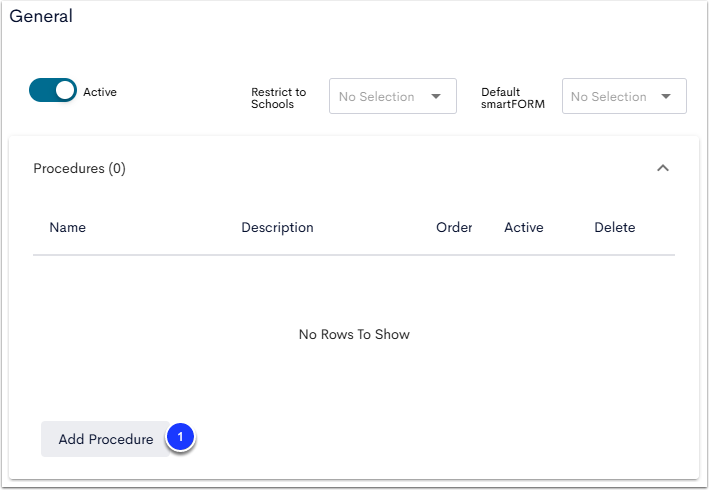
Task: Click the Add Procedure button
Action: (x=105, y=439)
